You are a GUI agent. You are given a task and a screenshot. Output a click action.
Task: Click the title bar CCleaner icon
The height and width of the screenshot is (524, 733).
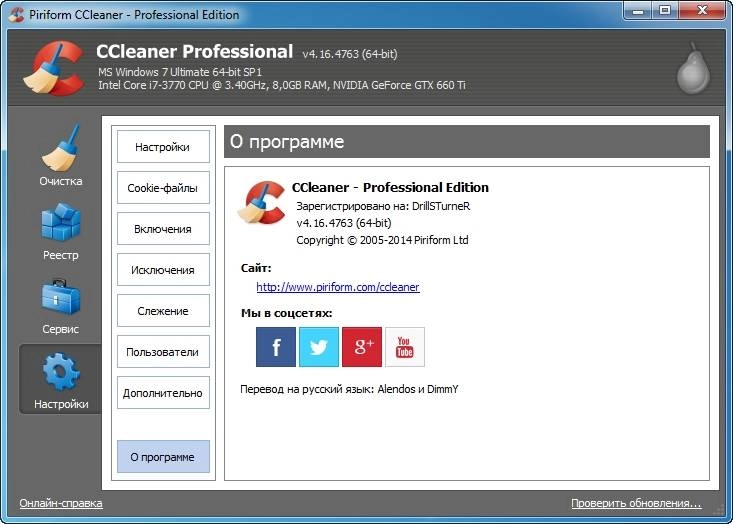(x=16, y=14)
